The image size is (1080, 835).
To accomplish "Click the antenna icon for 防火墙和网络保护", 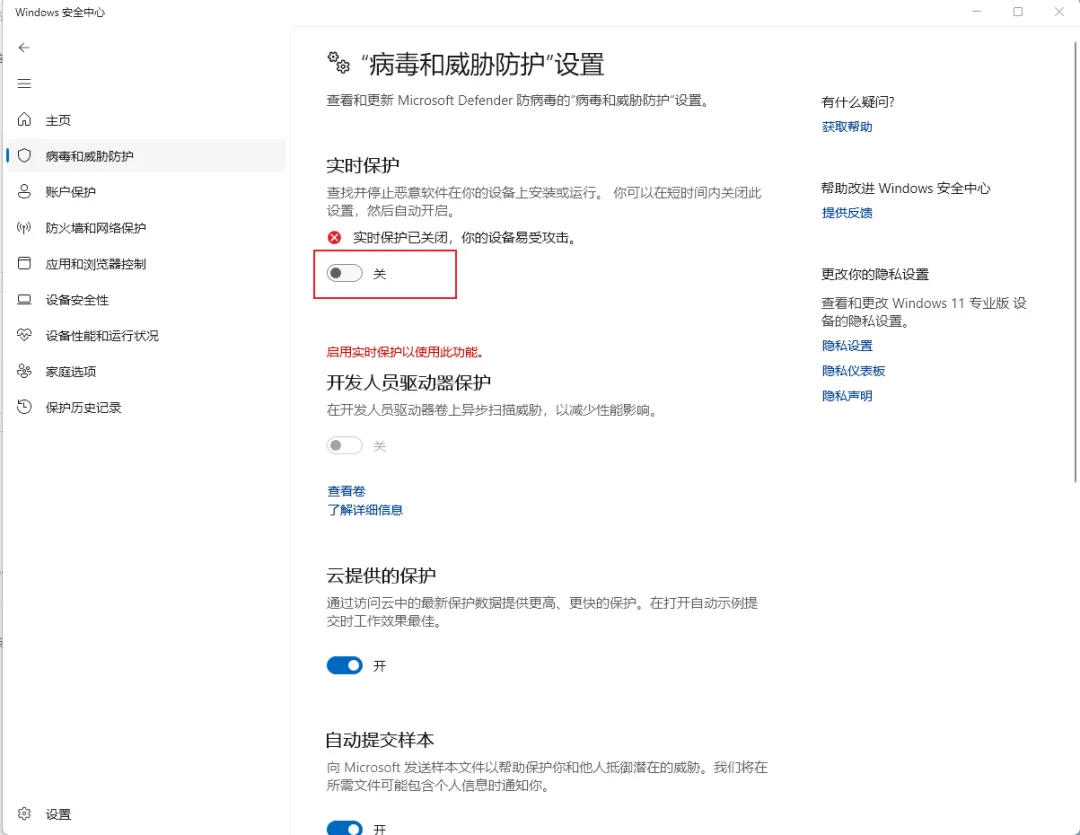I will [24, 227].
